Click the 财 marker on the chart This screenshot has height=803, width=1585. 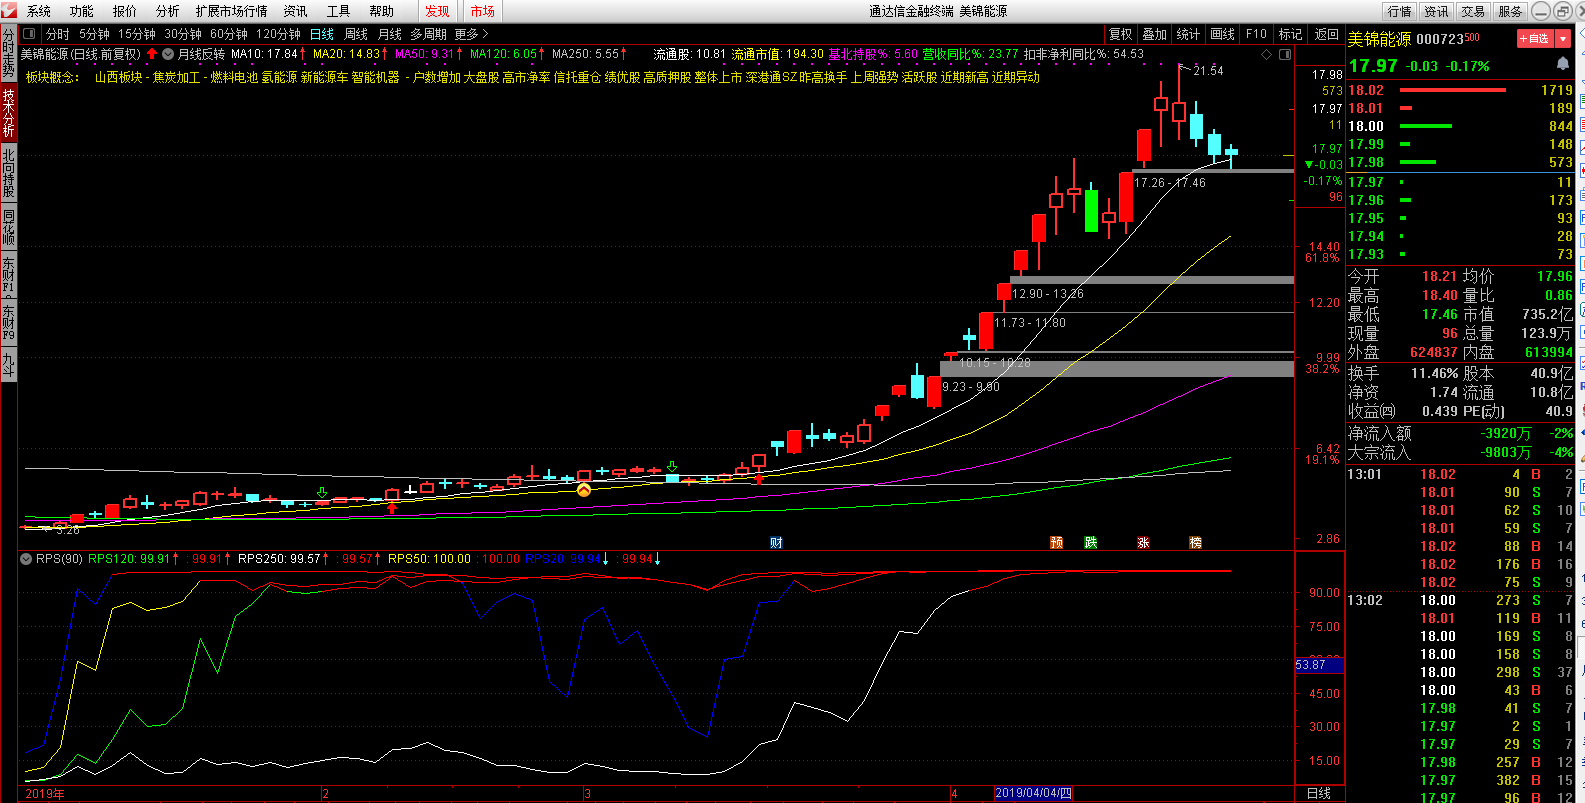pyautogui.click(x=776, y=542)
